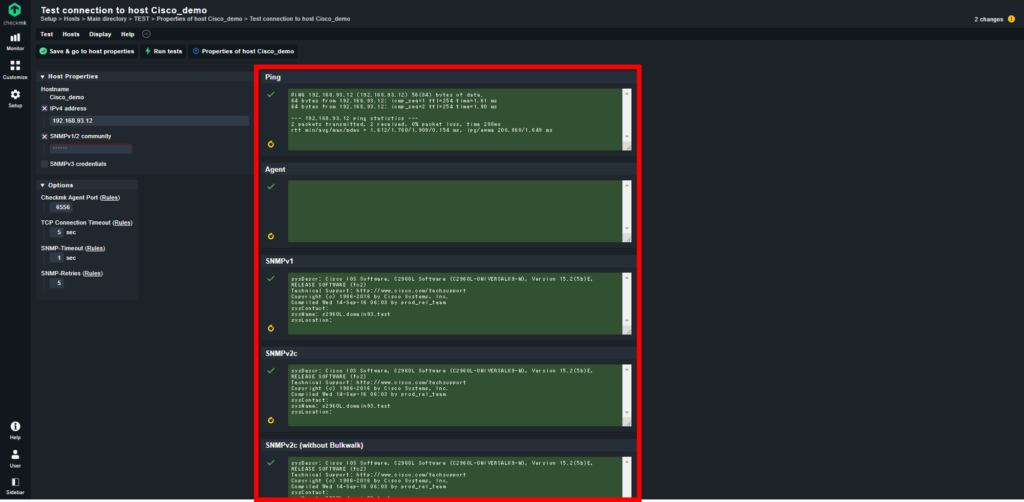The image size is (1024, 502).
Task: Open Rules link for Checkmk Agent Port
Action: click(x=110, y=198)
